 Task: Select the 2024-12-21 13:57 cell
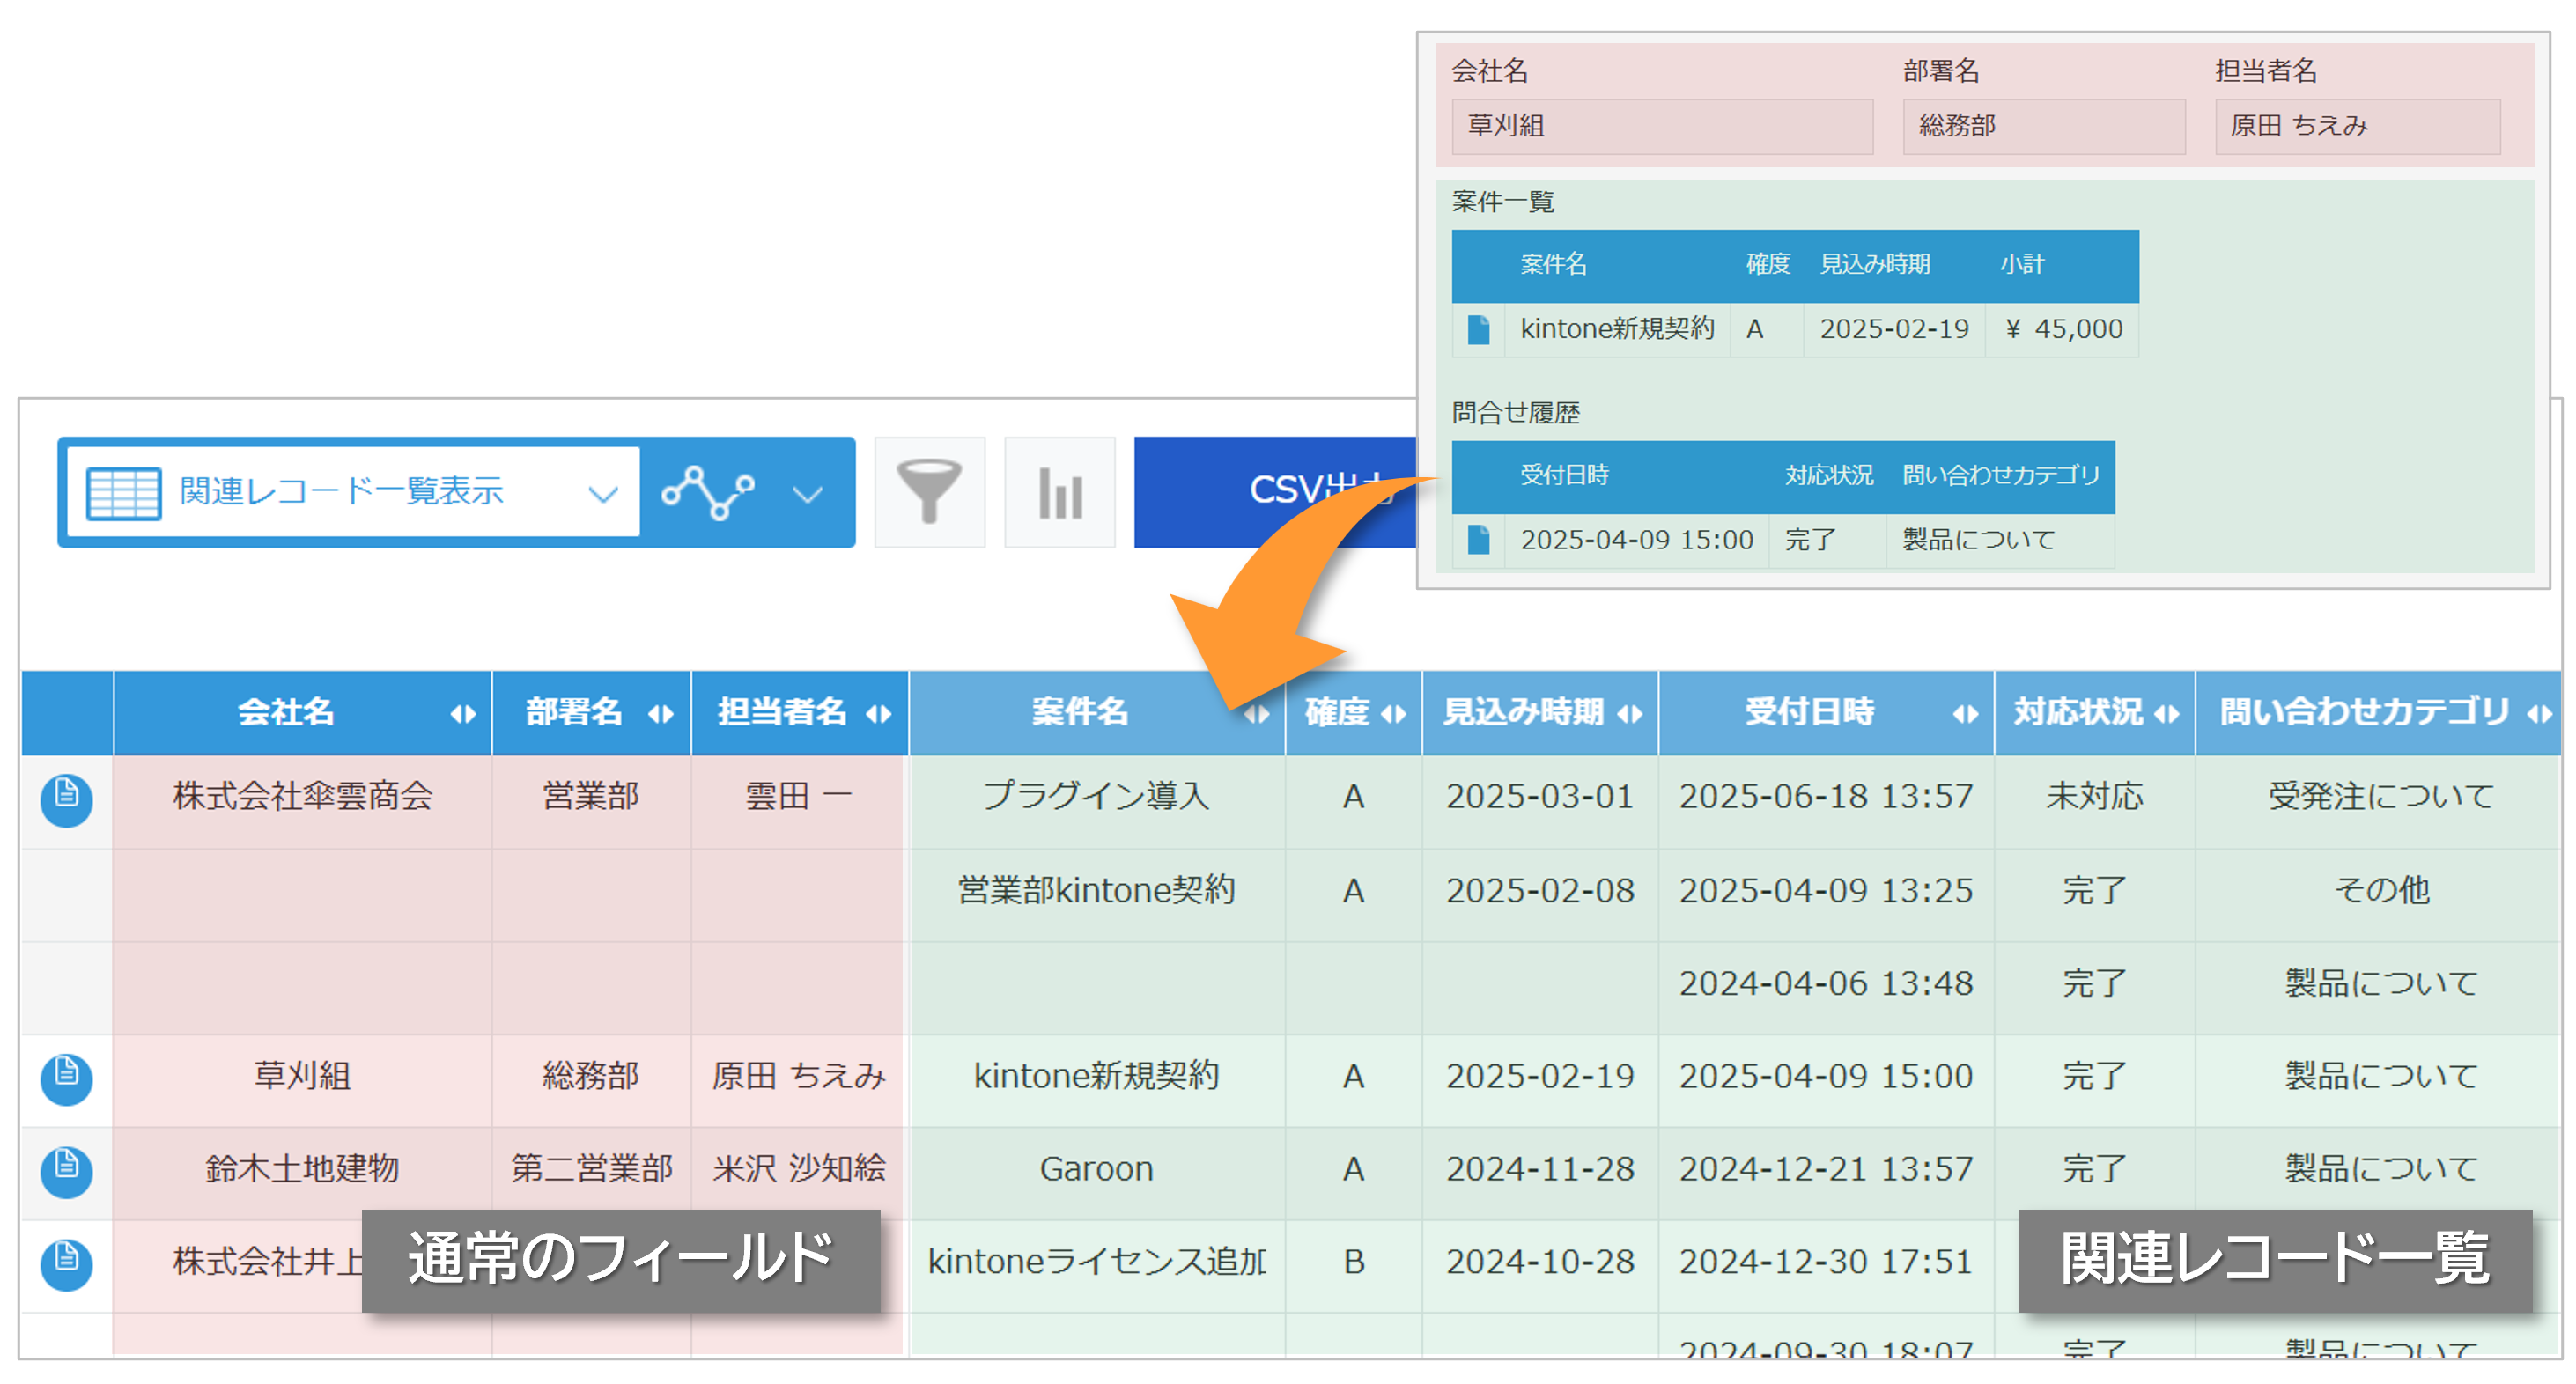tap(1826, 1172)
